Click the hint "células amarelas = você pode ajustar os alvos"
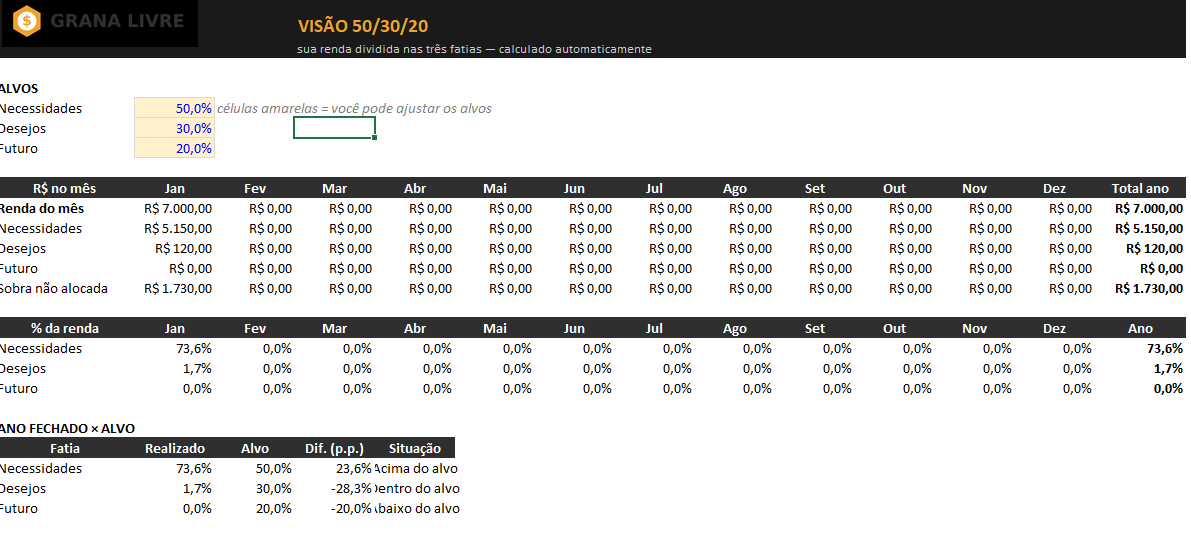This screenshot has width=1191, height=536. pos(354,109)
